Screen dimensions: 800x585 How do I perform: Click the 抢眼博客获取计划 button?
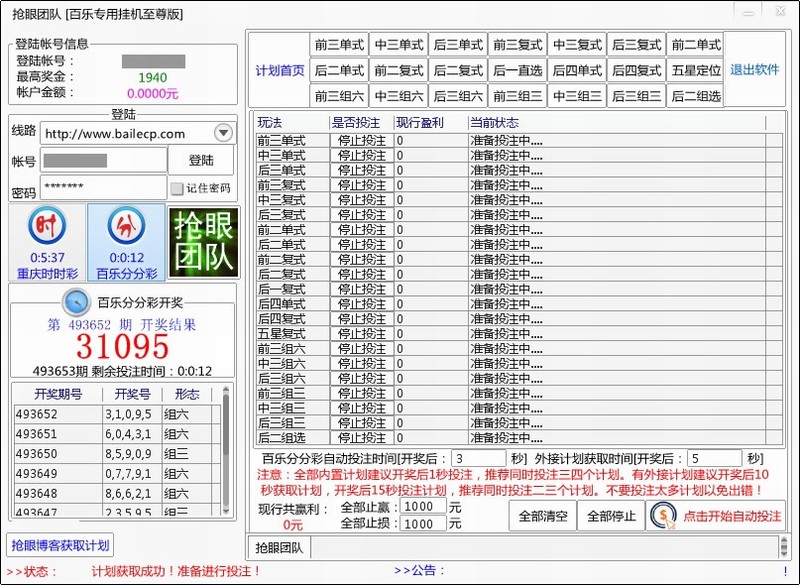tap(60, 545)
